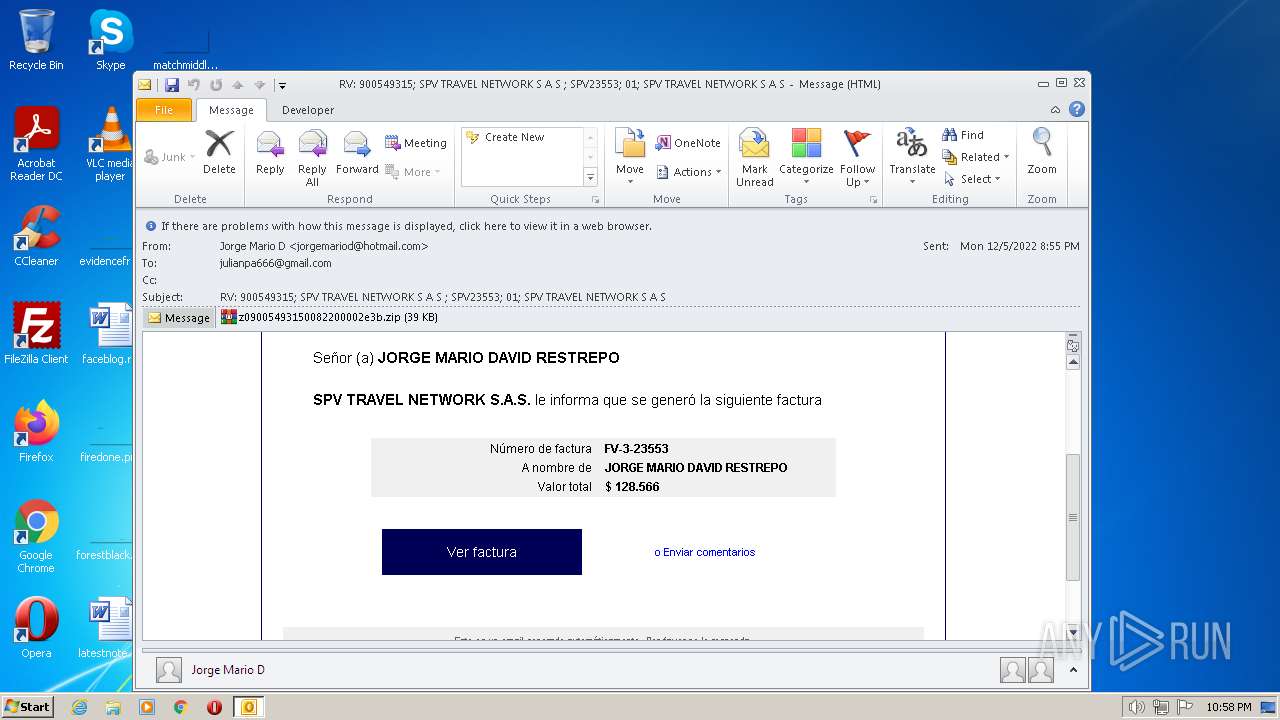
Task: Save the message with the floppy icon
Action: coord(172,85)
